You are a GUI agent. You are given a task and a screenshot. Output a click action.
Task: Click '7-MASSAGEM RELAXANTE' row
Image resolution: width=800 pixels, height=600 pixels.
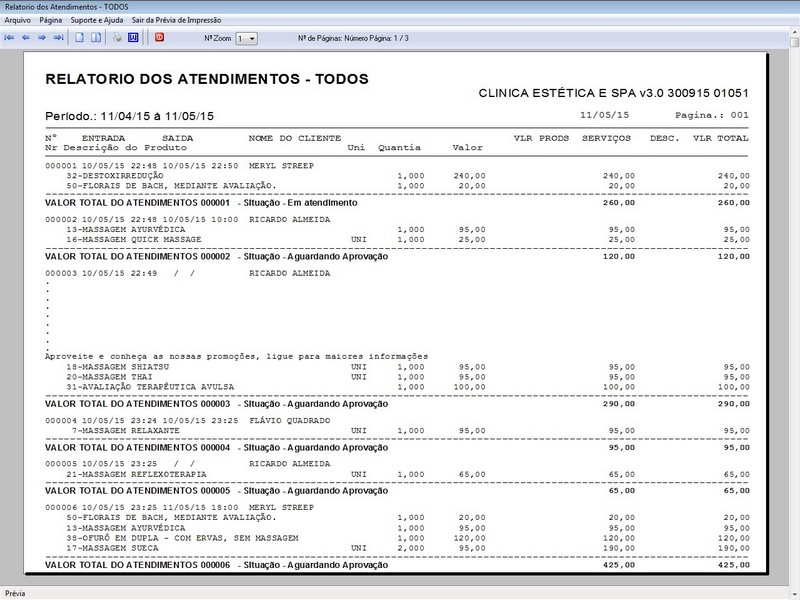click(397, 431)
